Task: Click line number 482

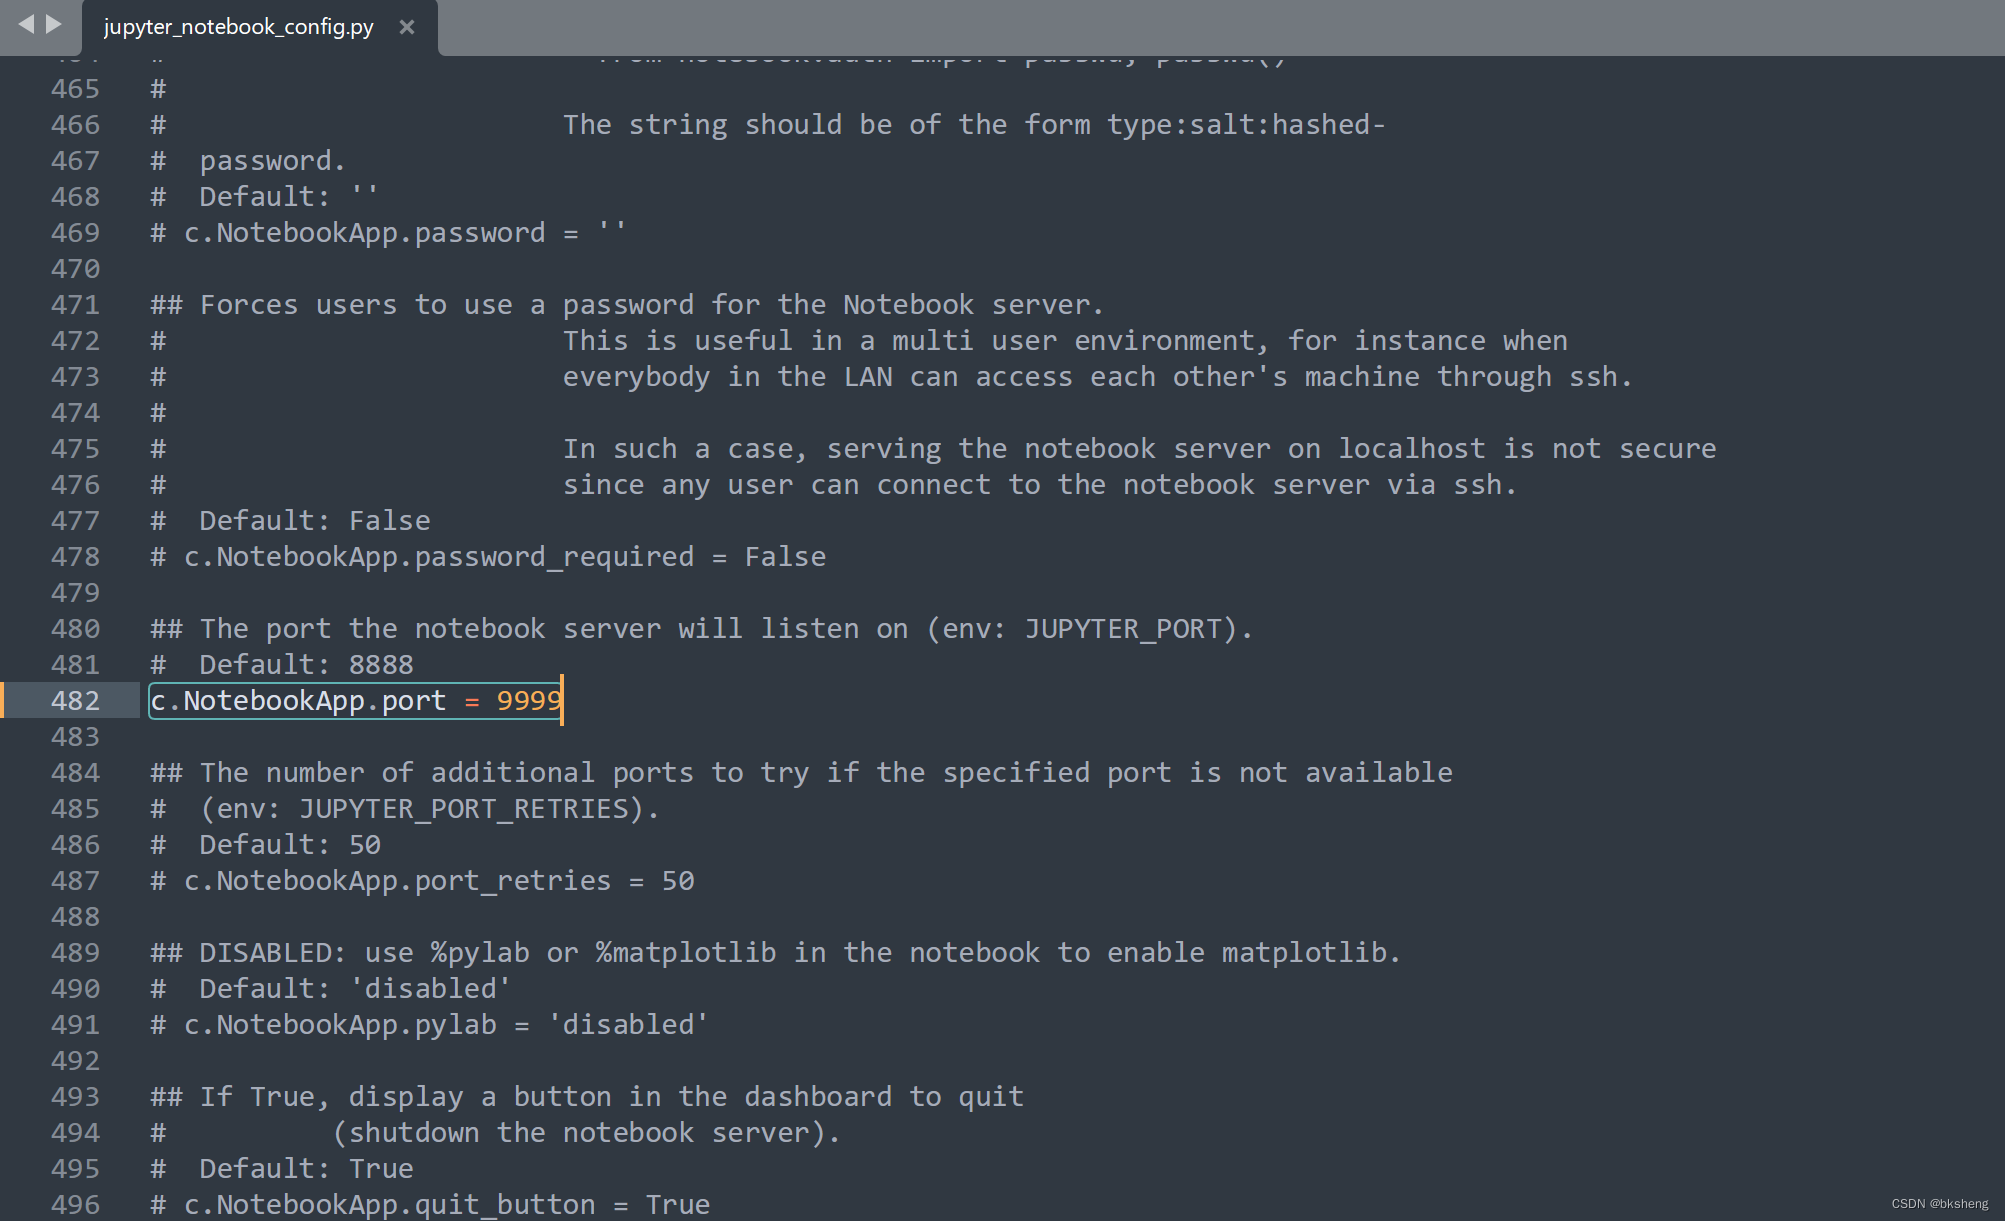Action: 75,700
